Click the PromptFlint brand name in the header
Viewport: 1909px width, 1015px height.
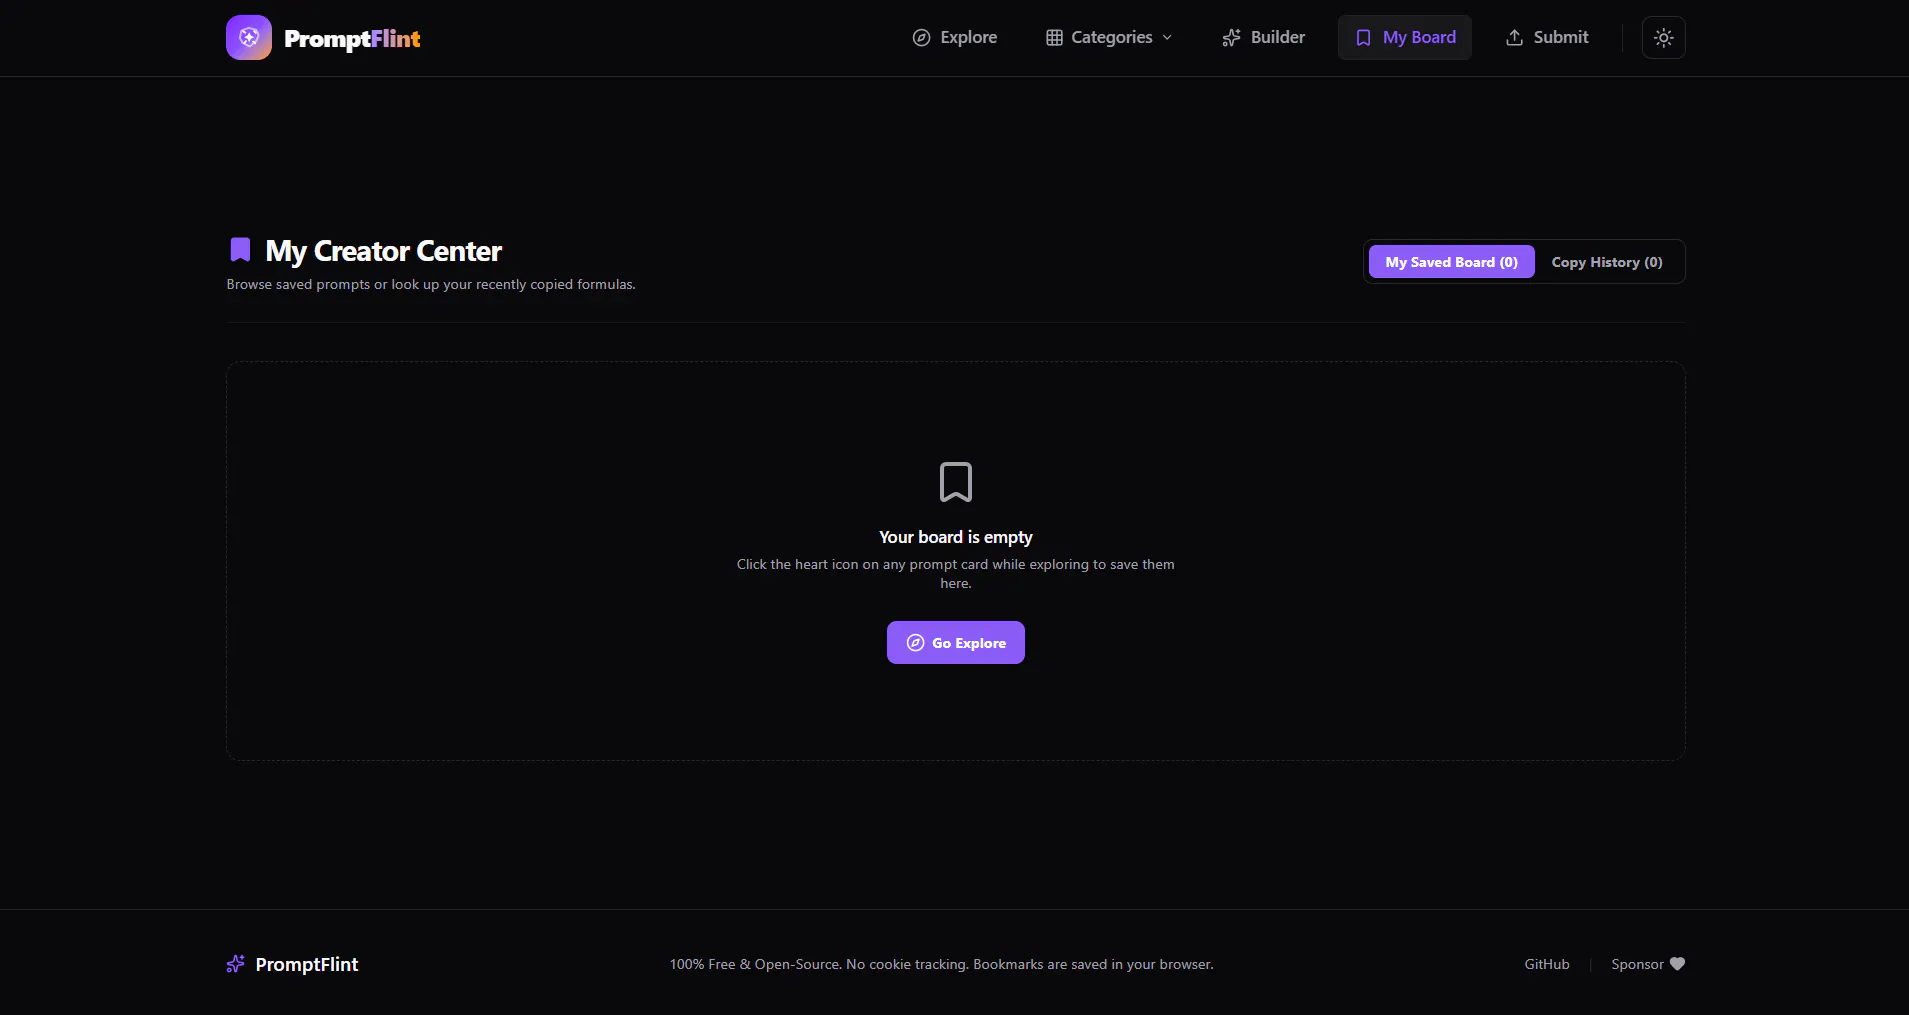point(352,39)
